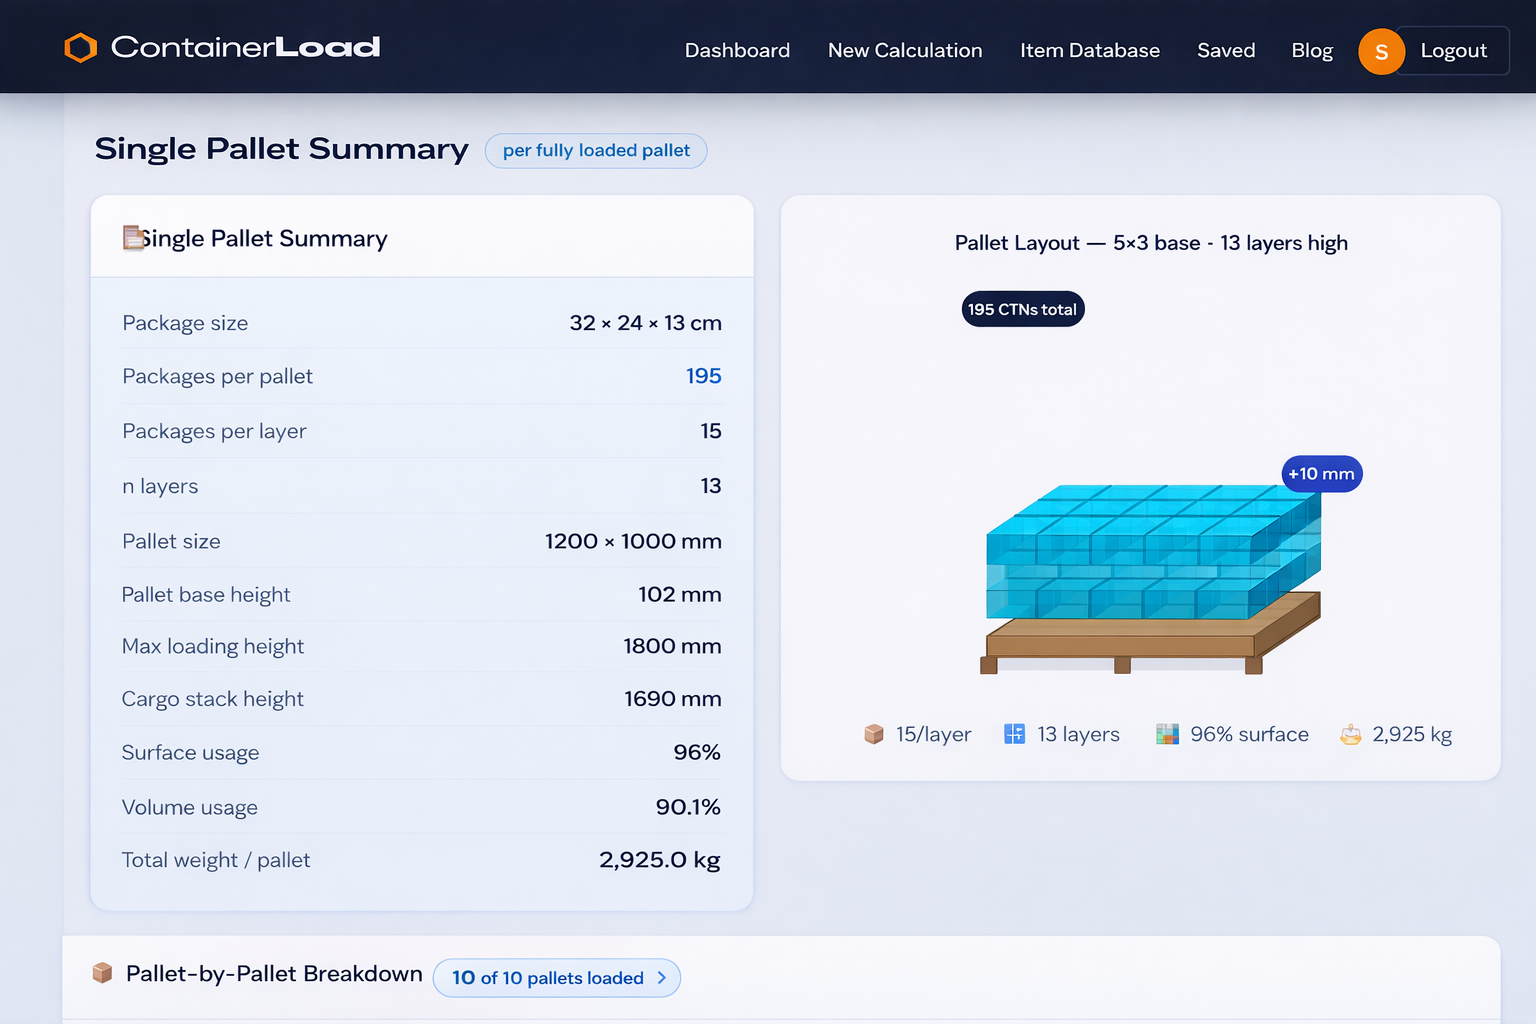Open the Dashboard menu item
Image resolution: width=1536 pixels, height=1024 pixels.
(737, 50)
